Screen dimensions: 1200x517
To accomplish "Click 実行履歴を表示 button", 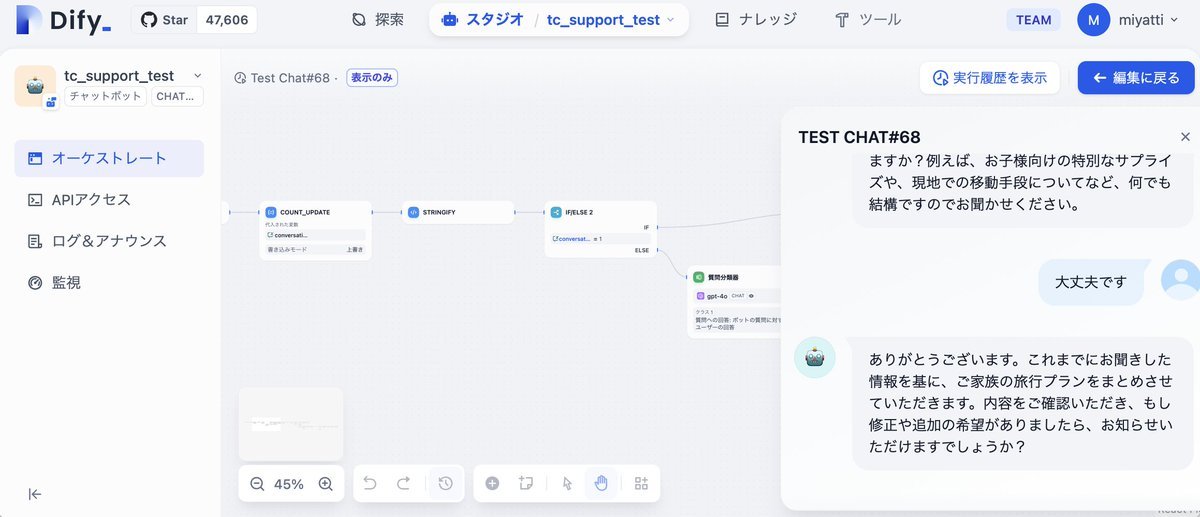I will (x=990, y=78).
